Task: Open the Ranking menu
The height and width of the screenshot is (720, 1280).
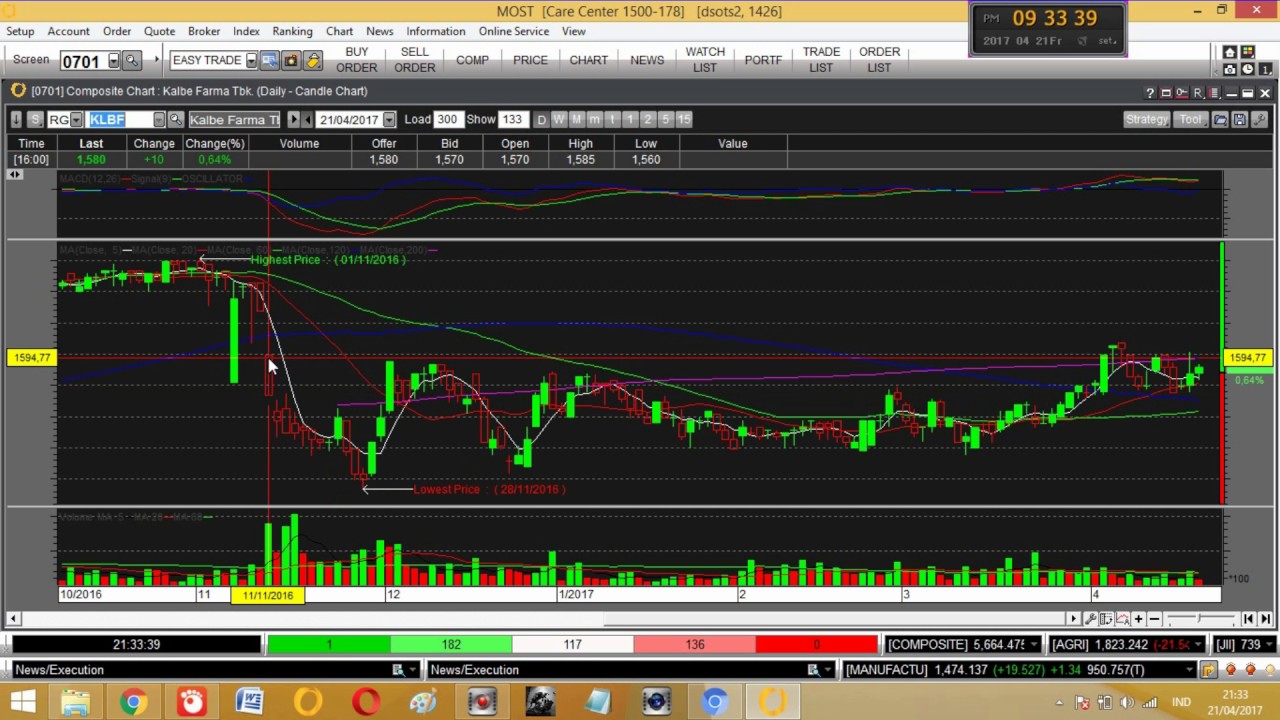Action: pyautogui.click(x=292, y=31)
